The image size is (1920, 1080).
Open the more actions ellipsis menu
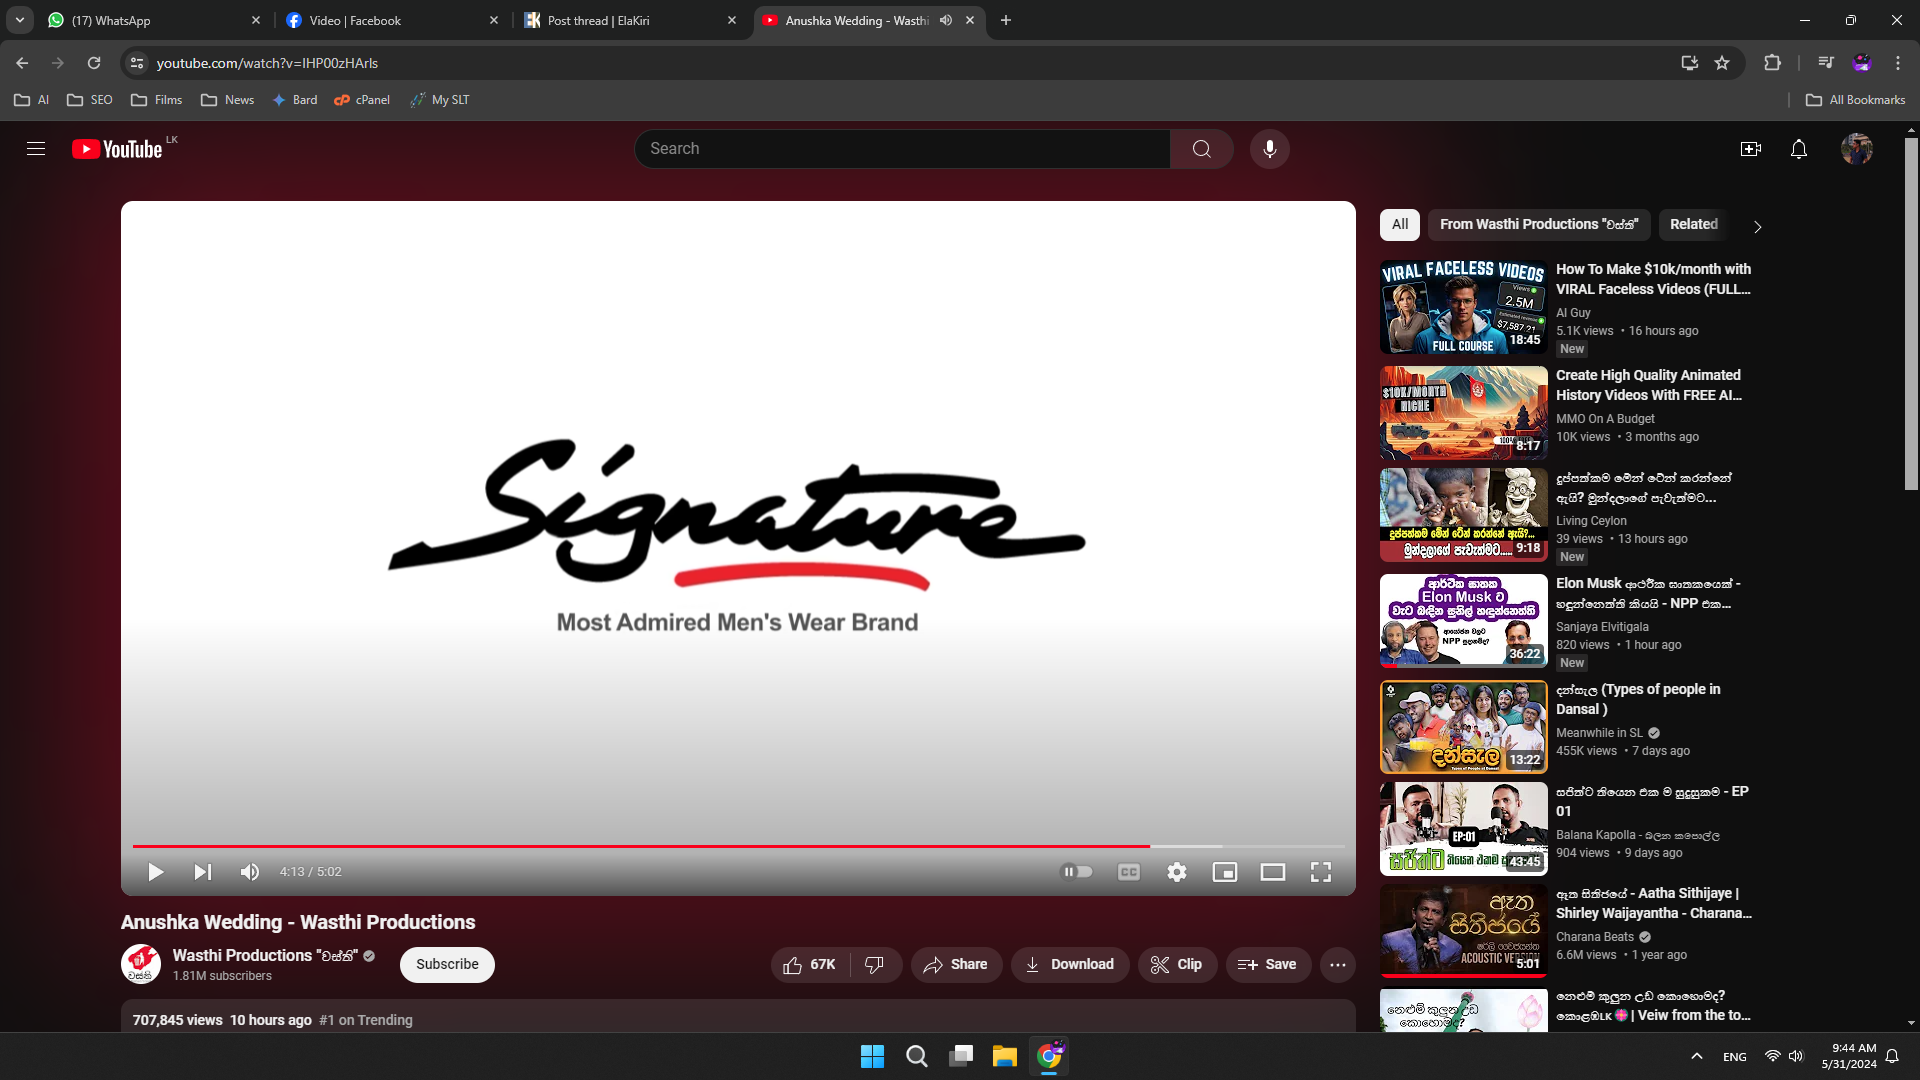[x=1338, y=965]
